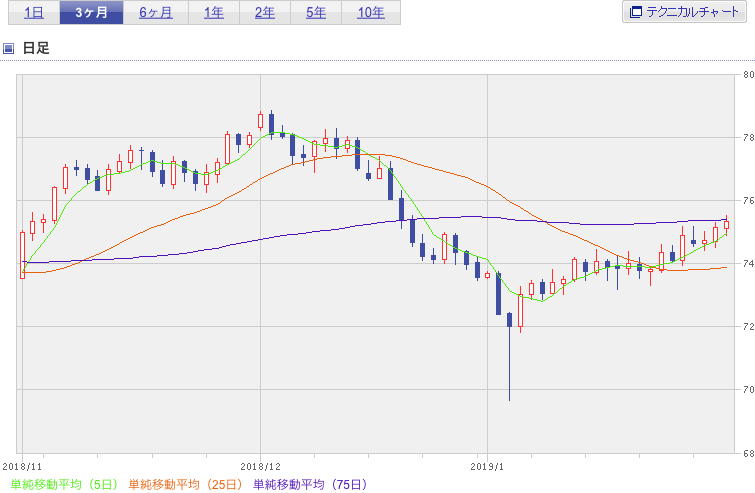The width and height of the screenshot is (755, 493).
Task: Select the 3ヶ月 period tab
Action: (x=91, y=12)
